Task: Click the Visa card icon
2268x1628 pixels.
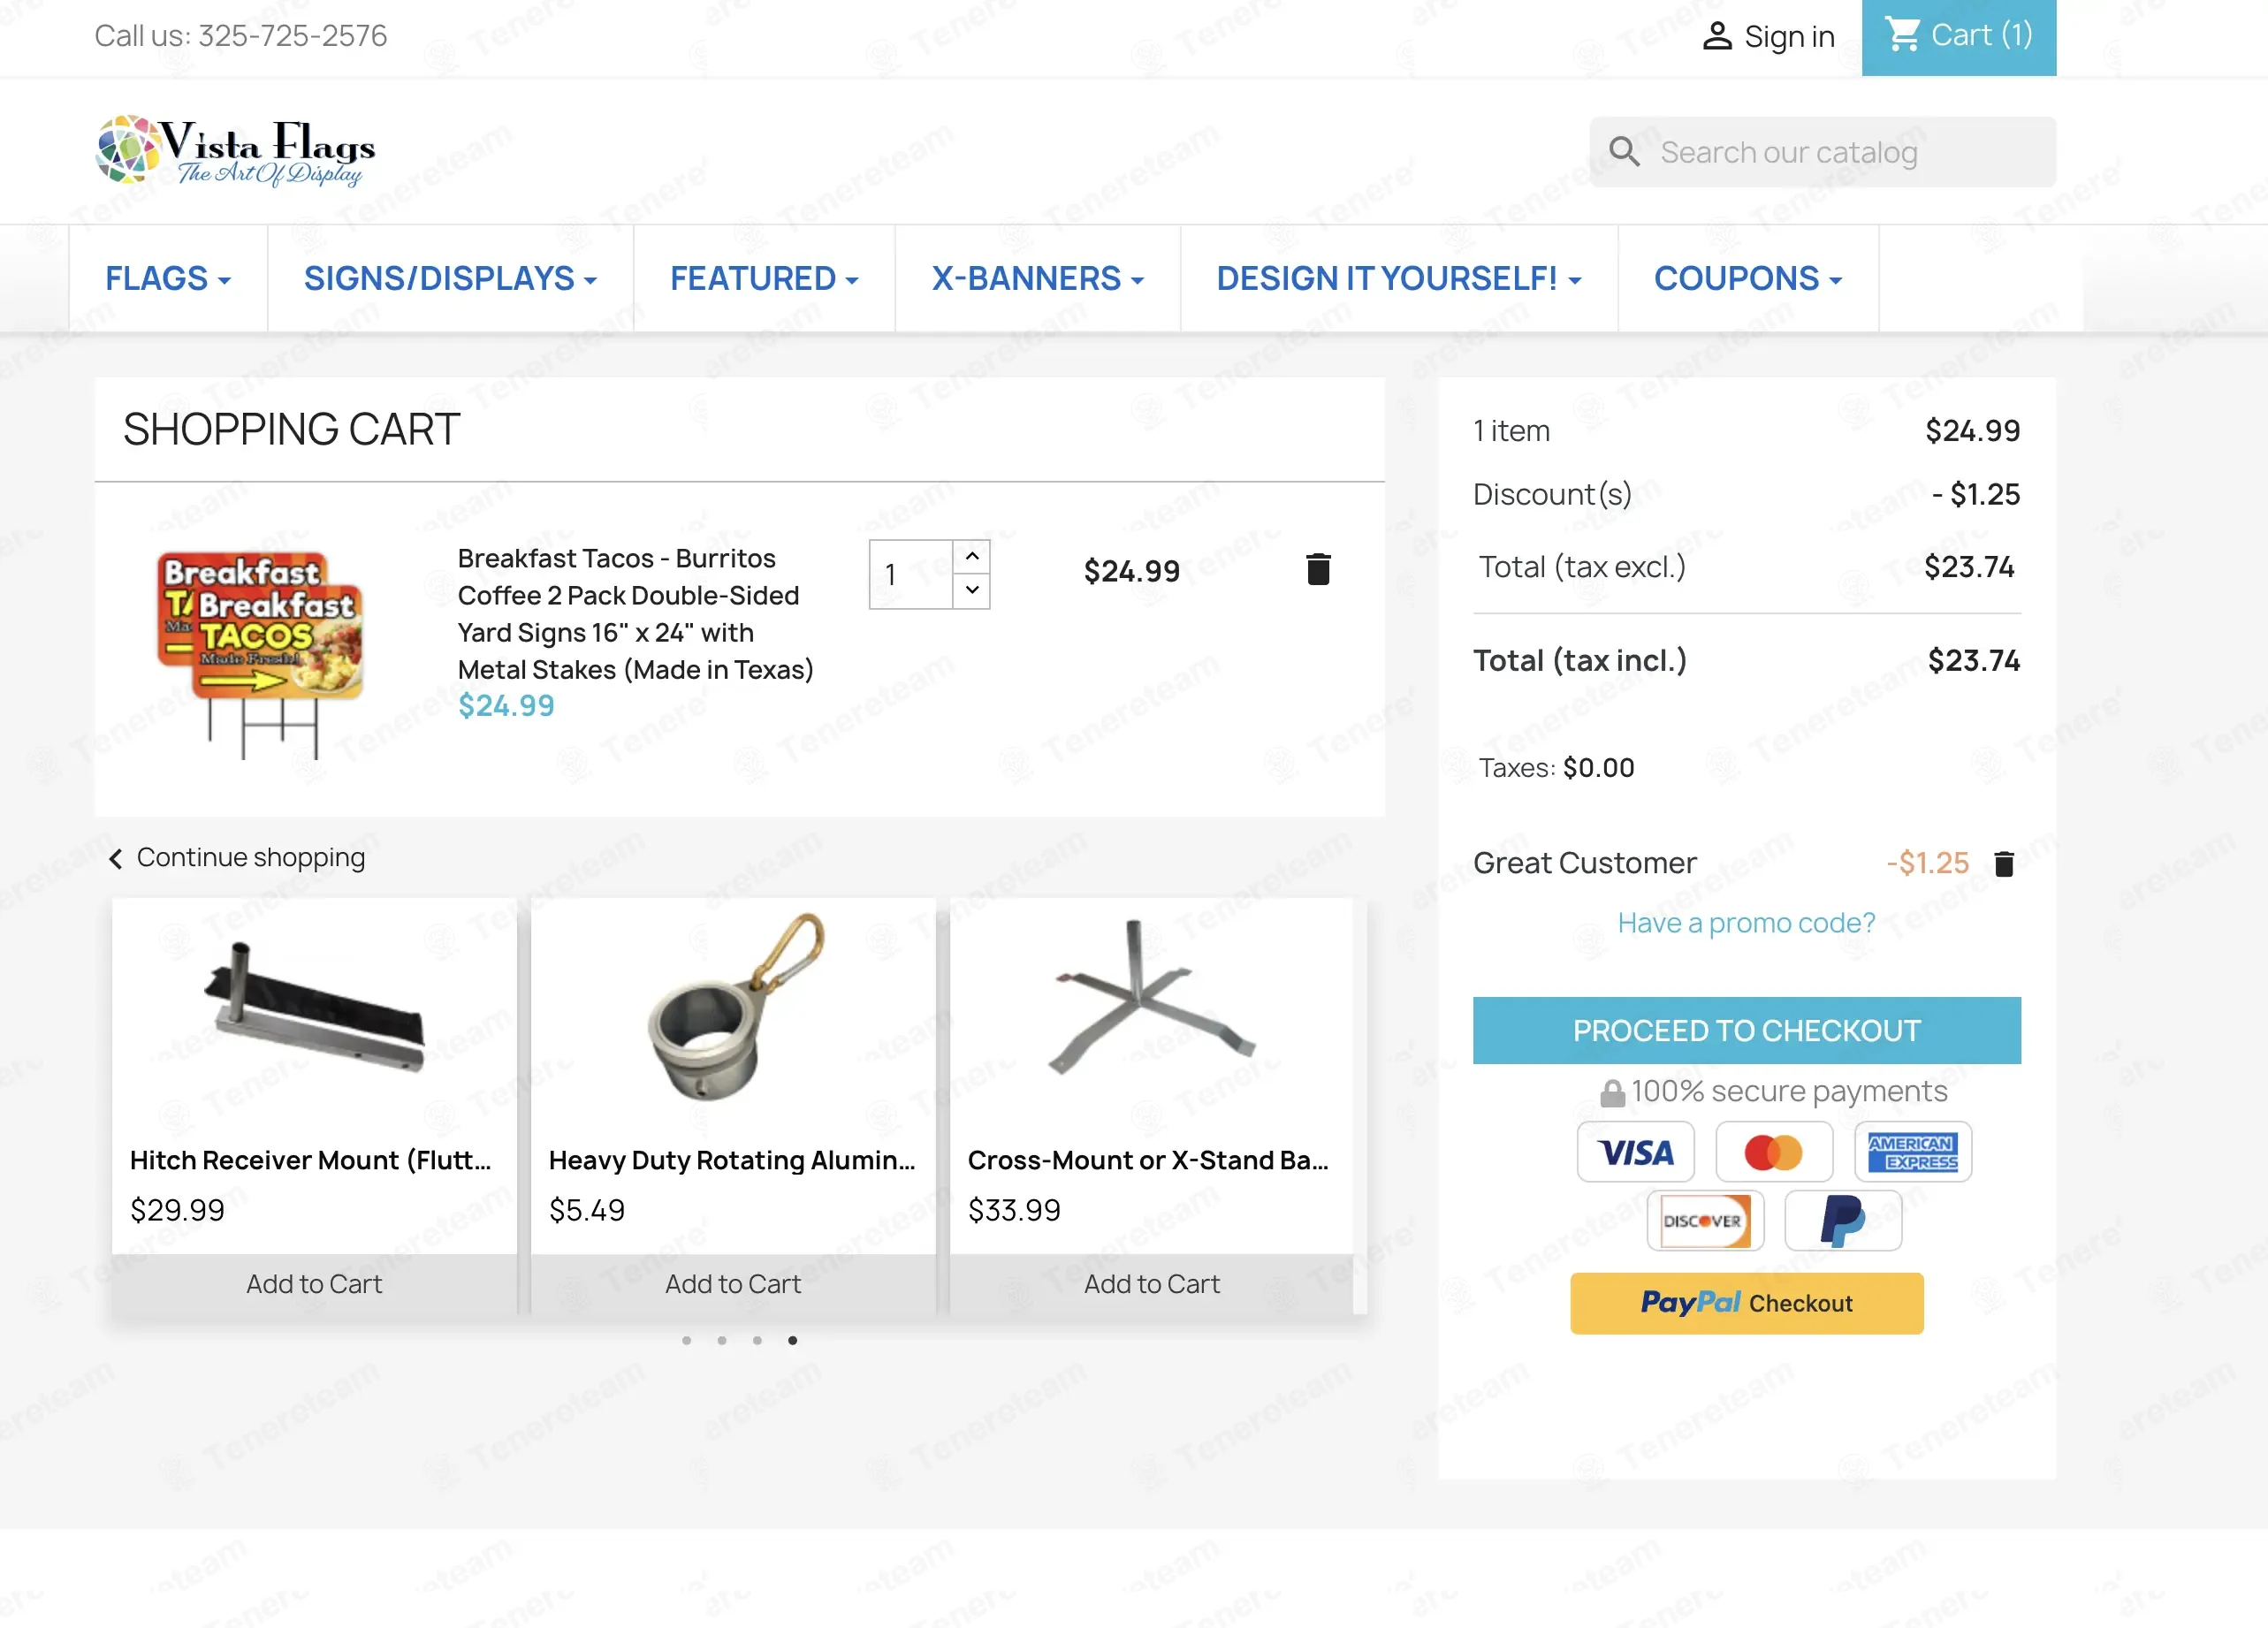Action: (1636, 1152)
